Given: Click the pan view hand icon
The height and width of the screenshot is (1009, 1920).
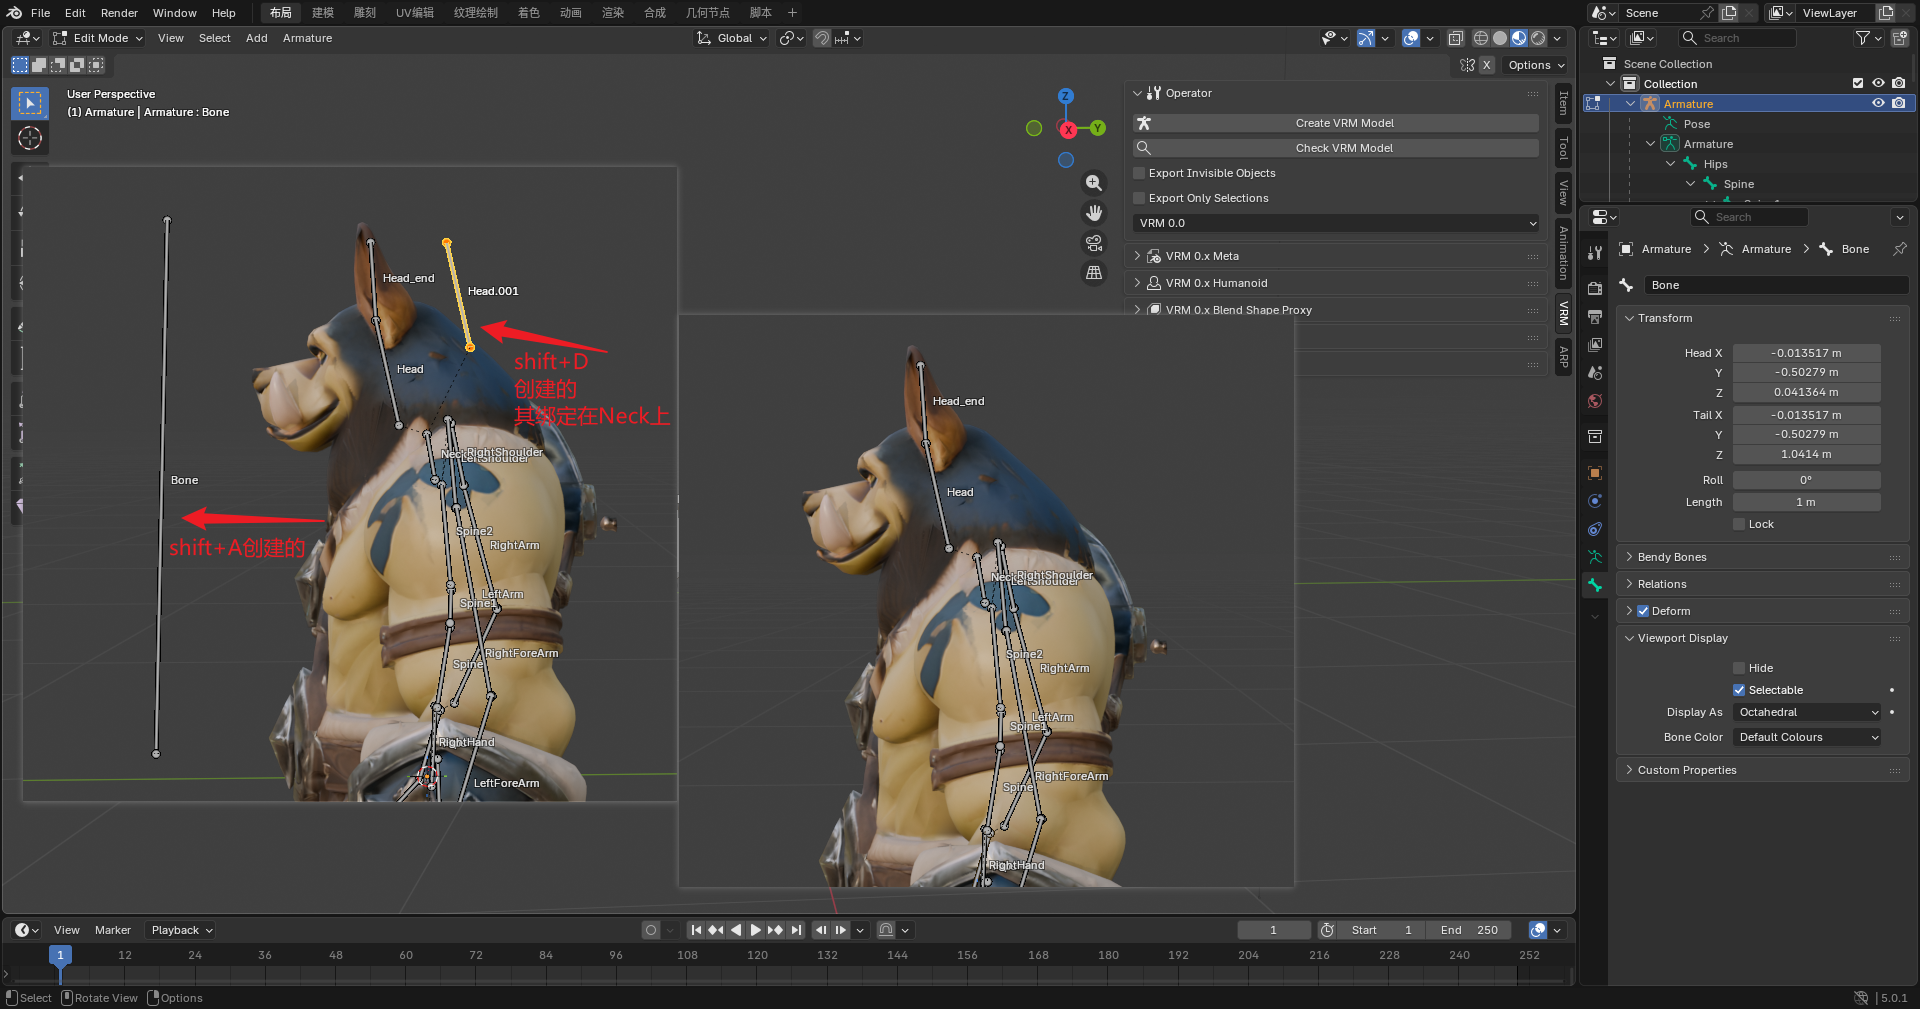Looking at the screenshot, I should pyautogui.click(x=1094, y=213).
